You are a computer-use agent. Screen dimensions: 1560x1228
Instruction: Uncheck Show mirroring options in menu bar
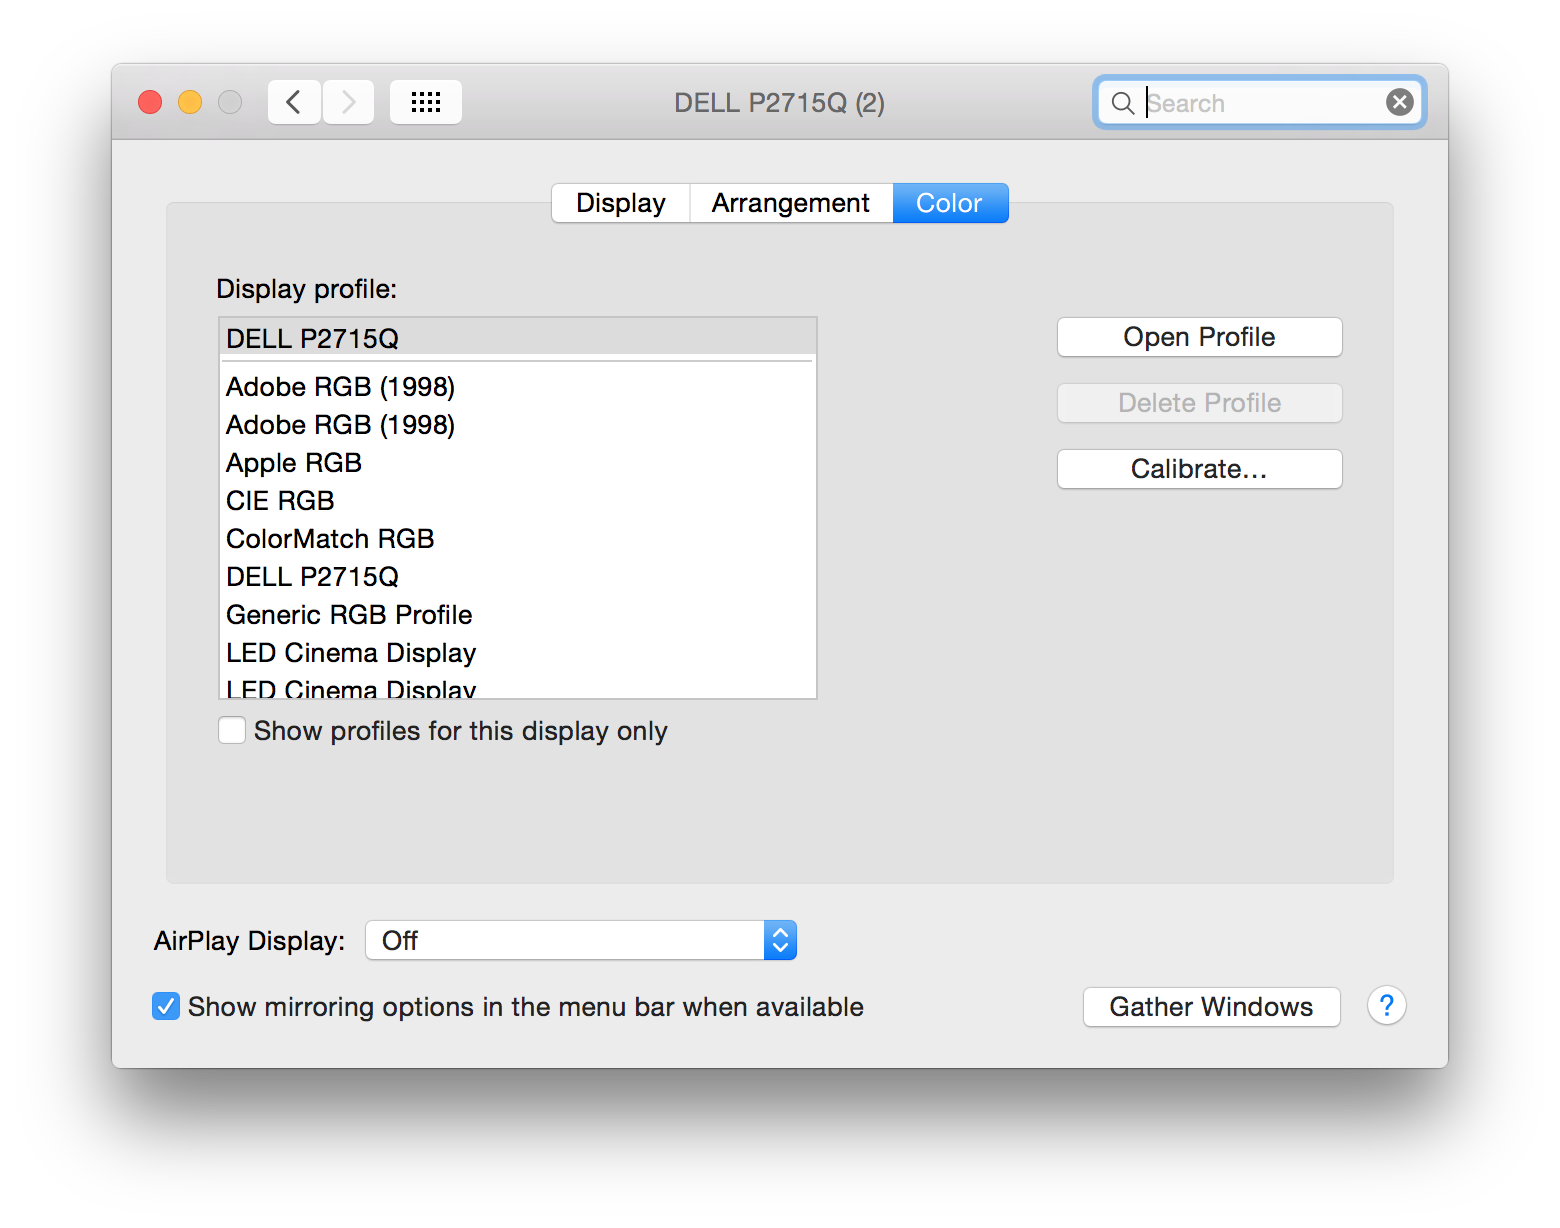tap(166, 1006)
